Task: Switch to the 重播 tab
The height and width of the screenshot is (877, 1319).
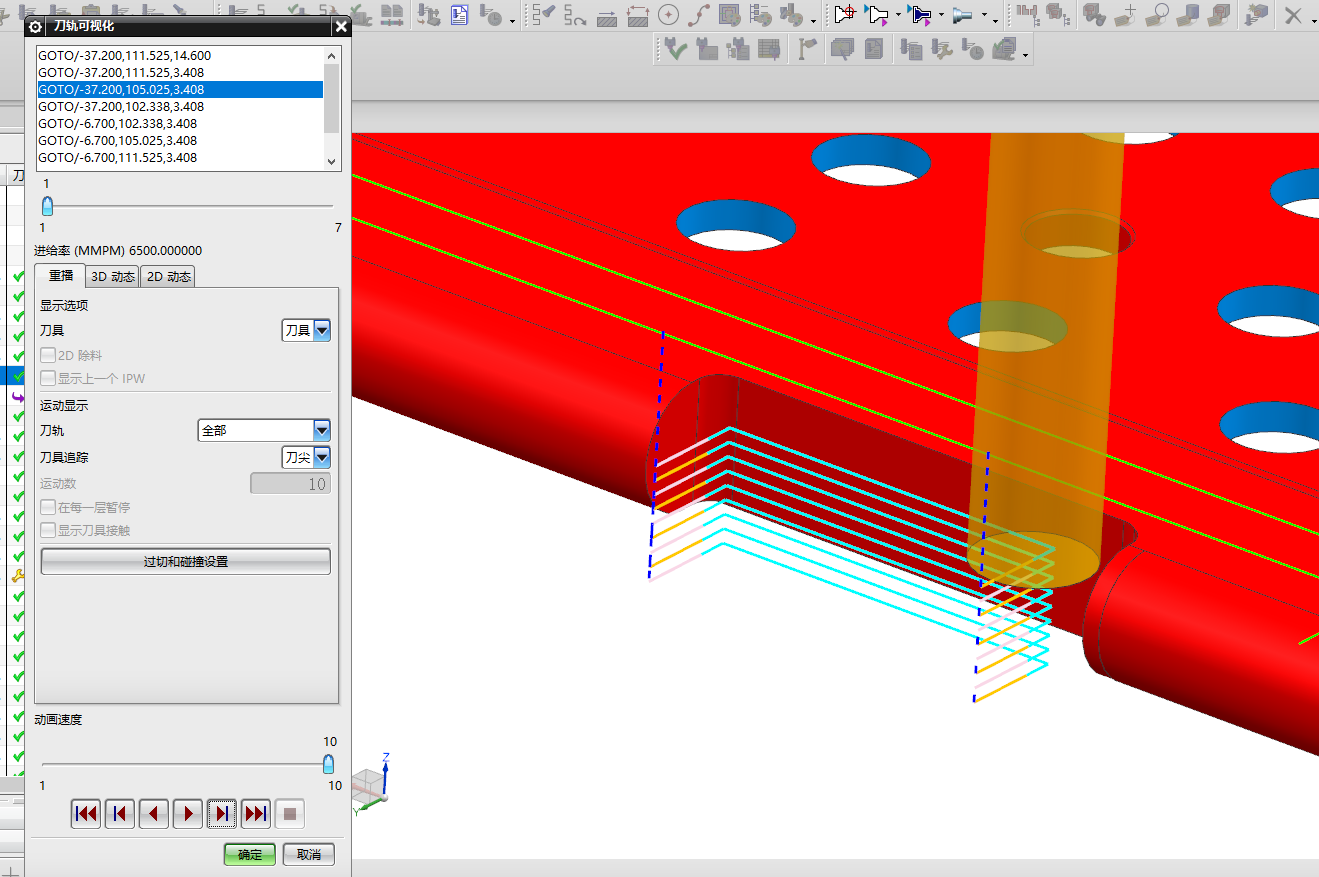Action: (x=61, y=276)
